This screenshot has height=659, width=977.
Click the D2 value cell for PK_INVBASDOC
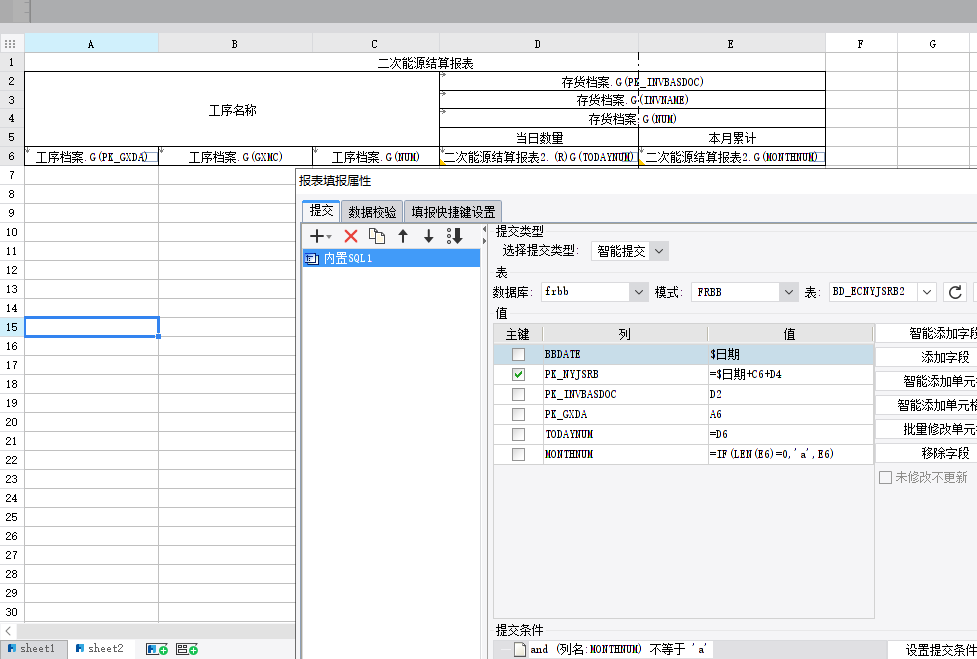click(x=790, y=394)
